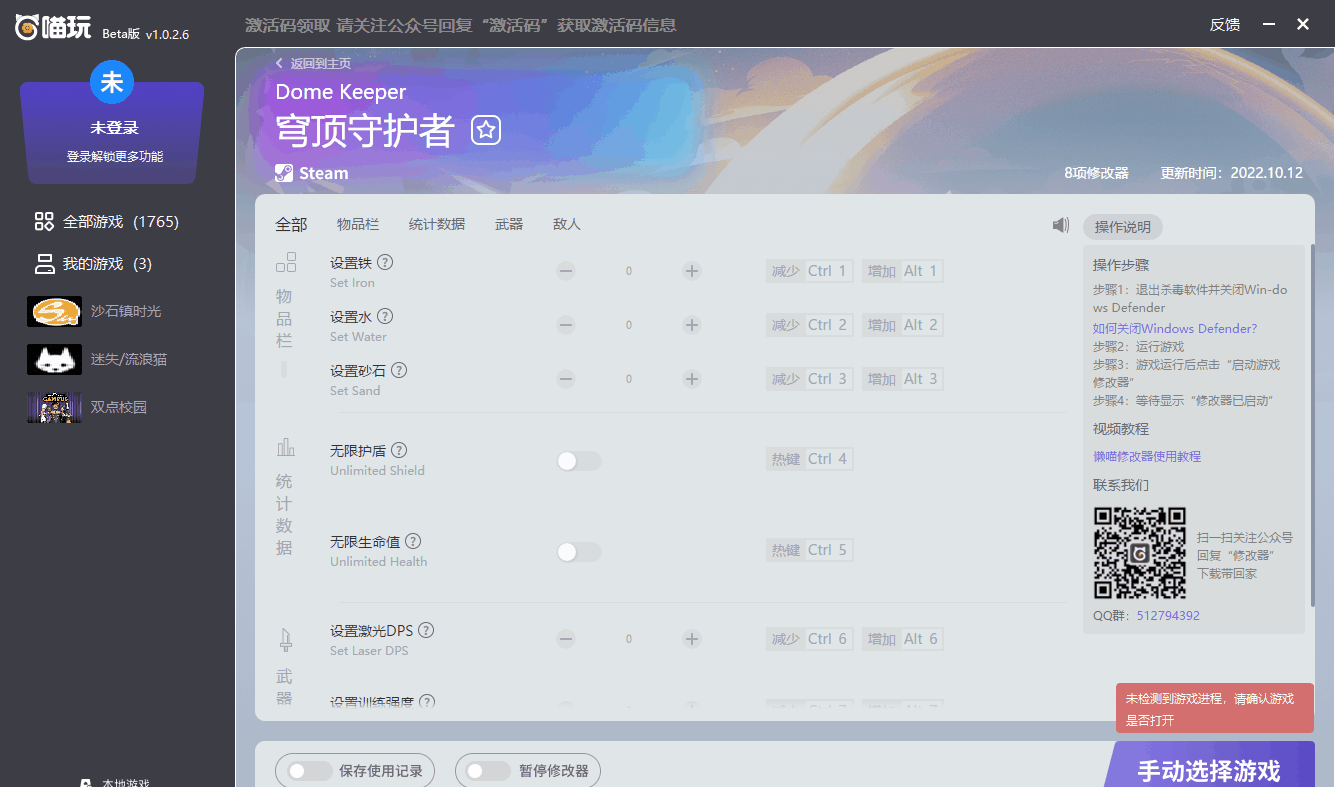Add Dome Keeper to favorites star

click(x=486, y=130)
